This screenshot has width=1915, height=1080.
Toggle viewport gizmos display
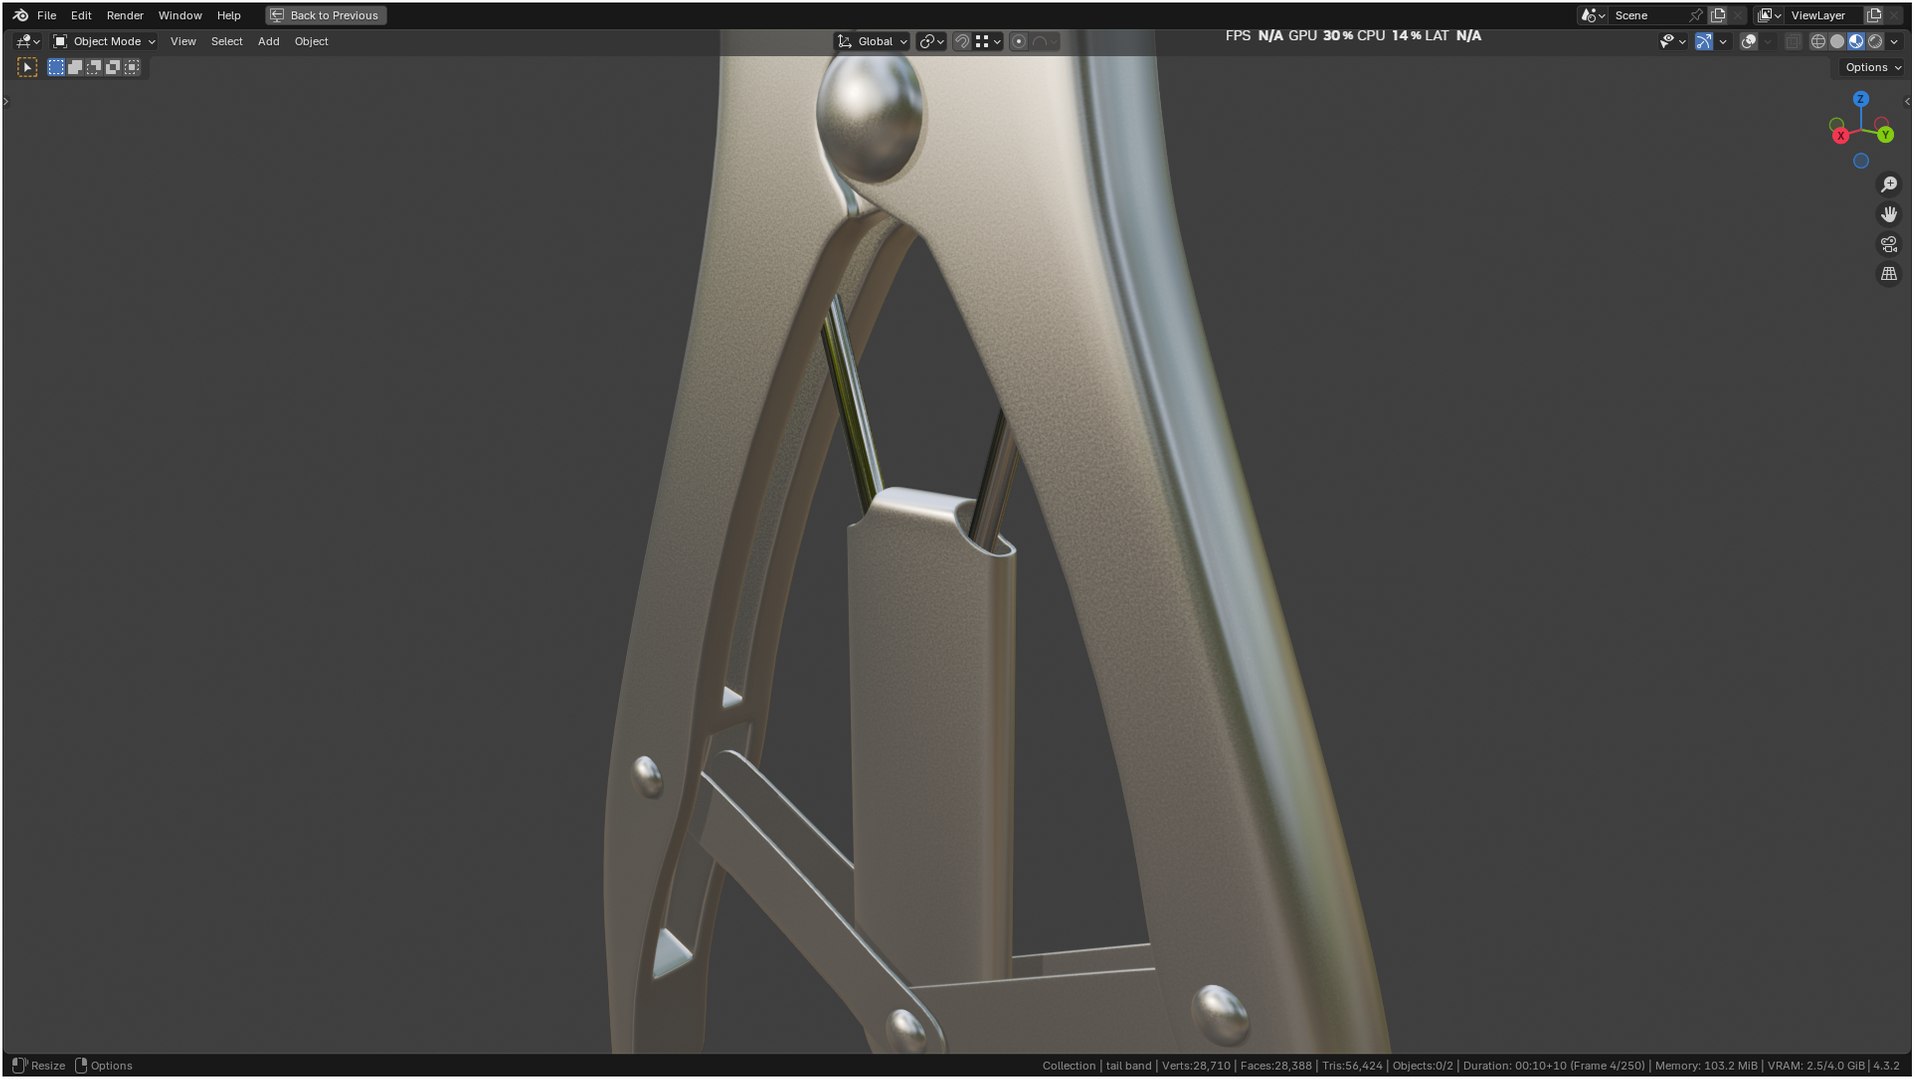click(x=1704, y=41)
